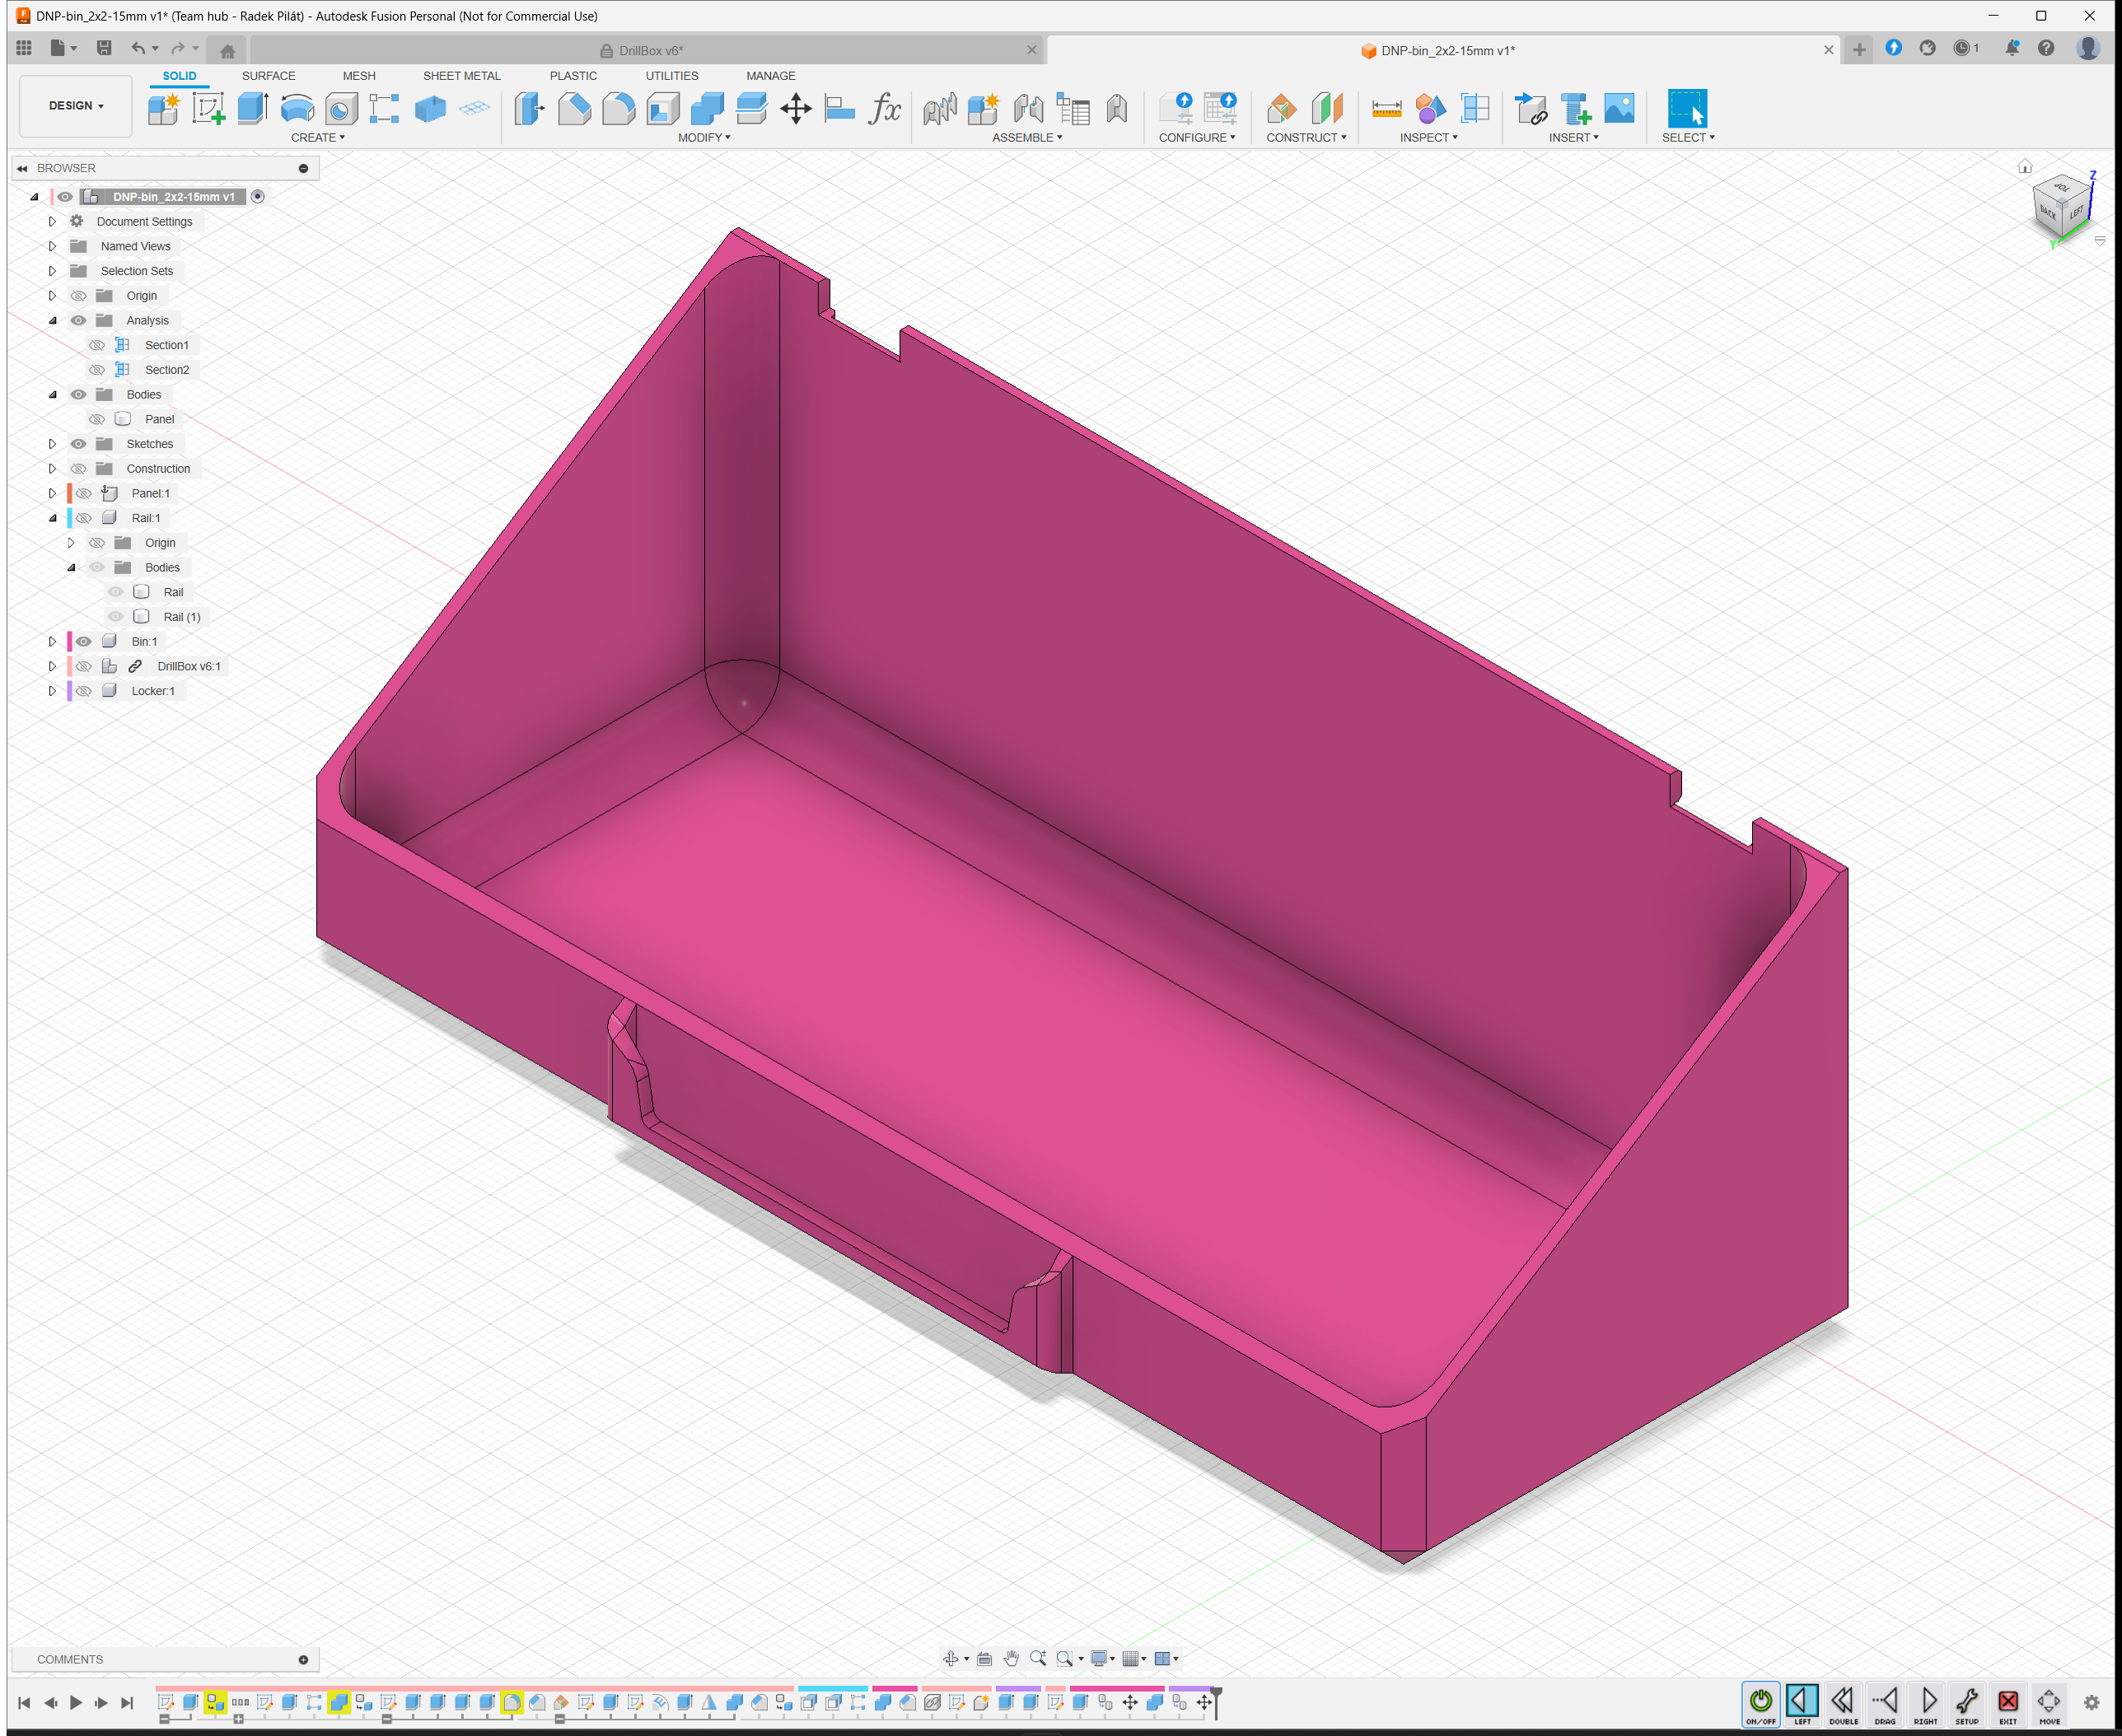Click the ON/OFF button bottom right

tap(1760, 1705)
